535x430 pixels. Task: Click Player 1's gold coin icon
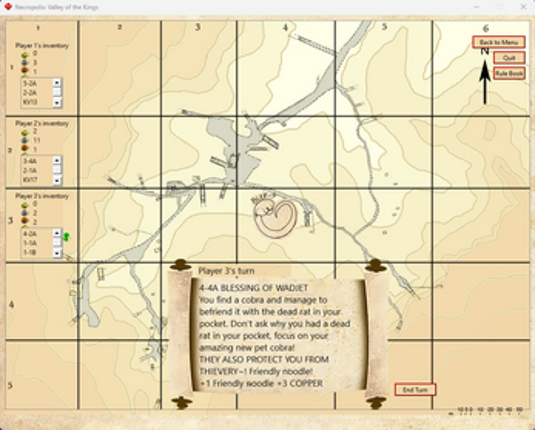coord(25,54)
